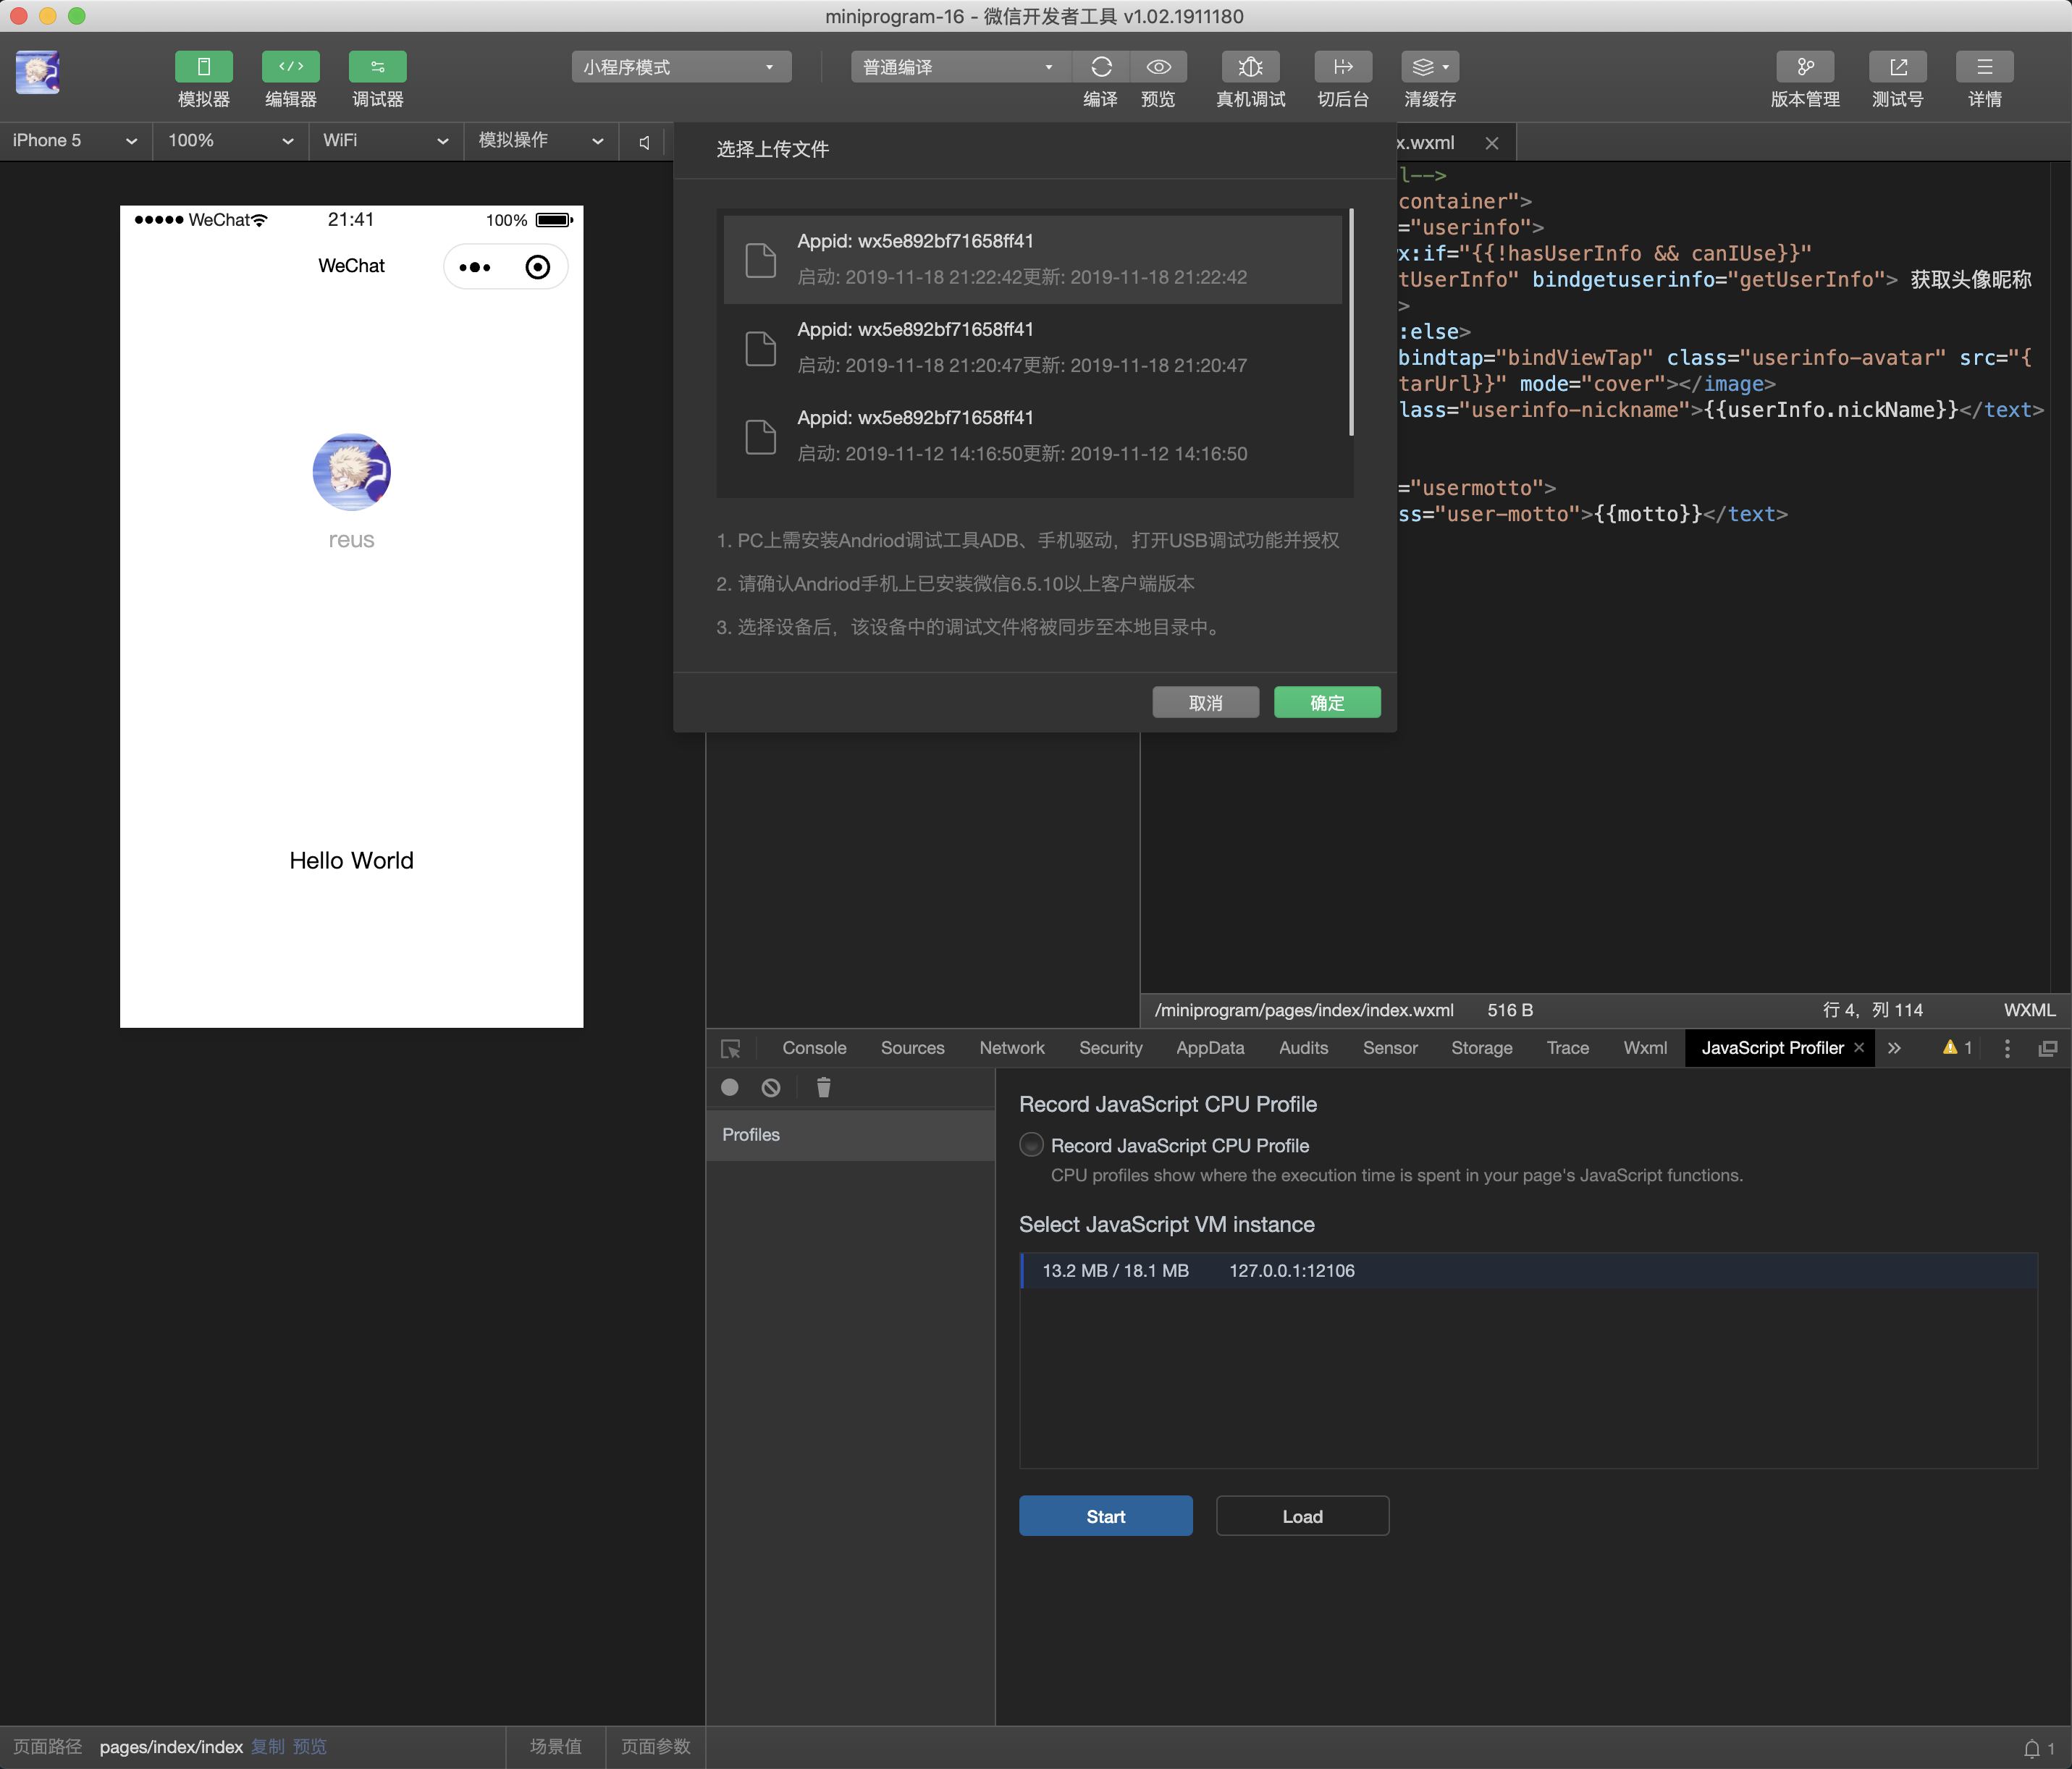
Task: Select VM instance 127.0.0.1:12106
Action: [x=1528, y=1271]
